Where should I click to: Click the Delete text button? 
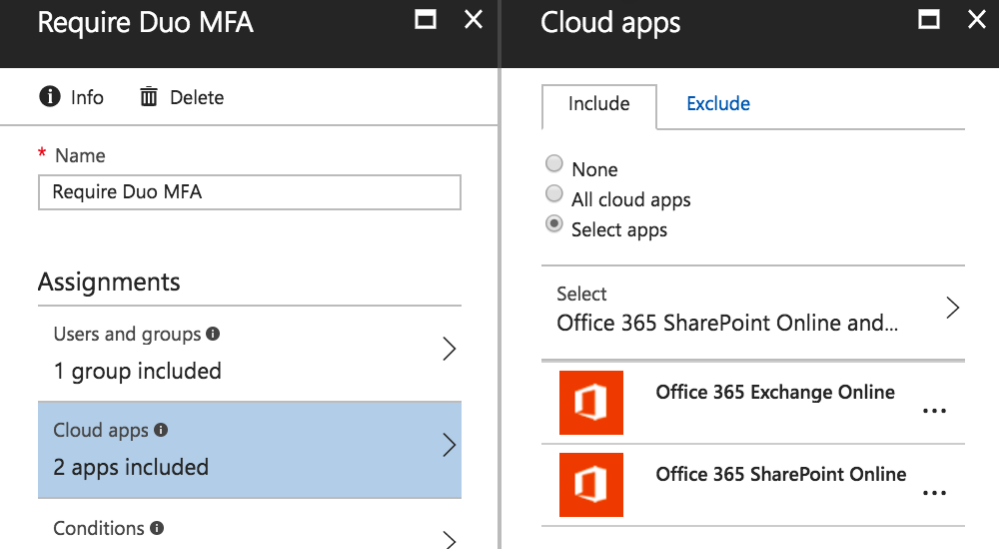(x=197, y=98)
